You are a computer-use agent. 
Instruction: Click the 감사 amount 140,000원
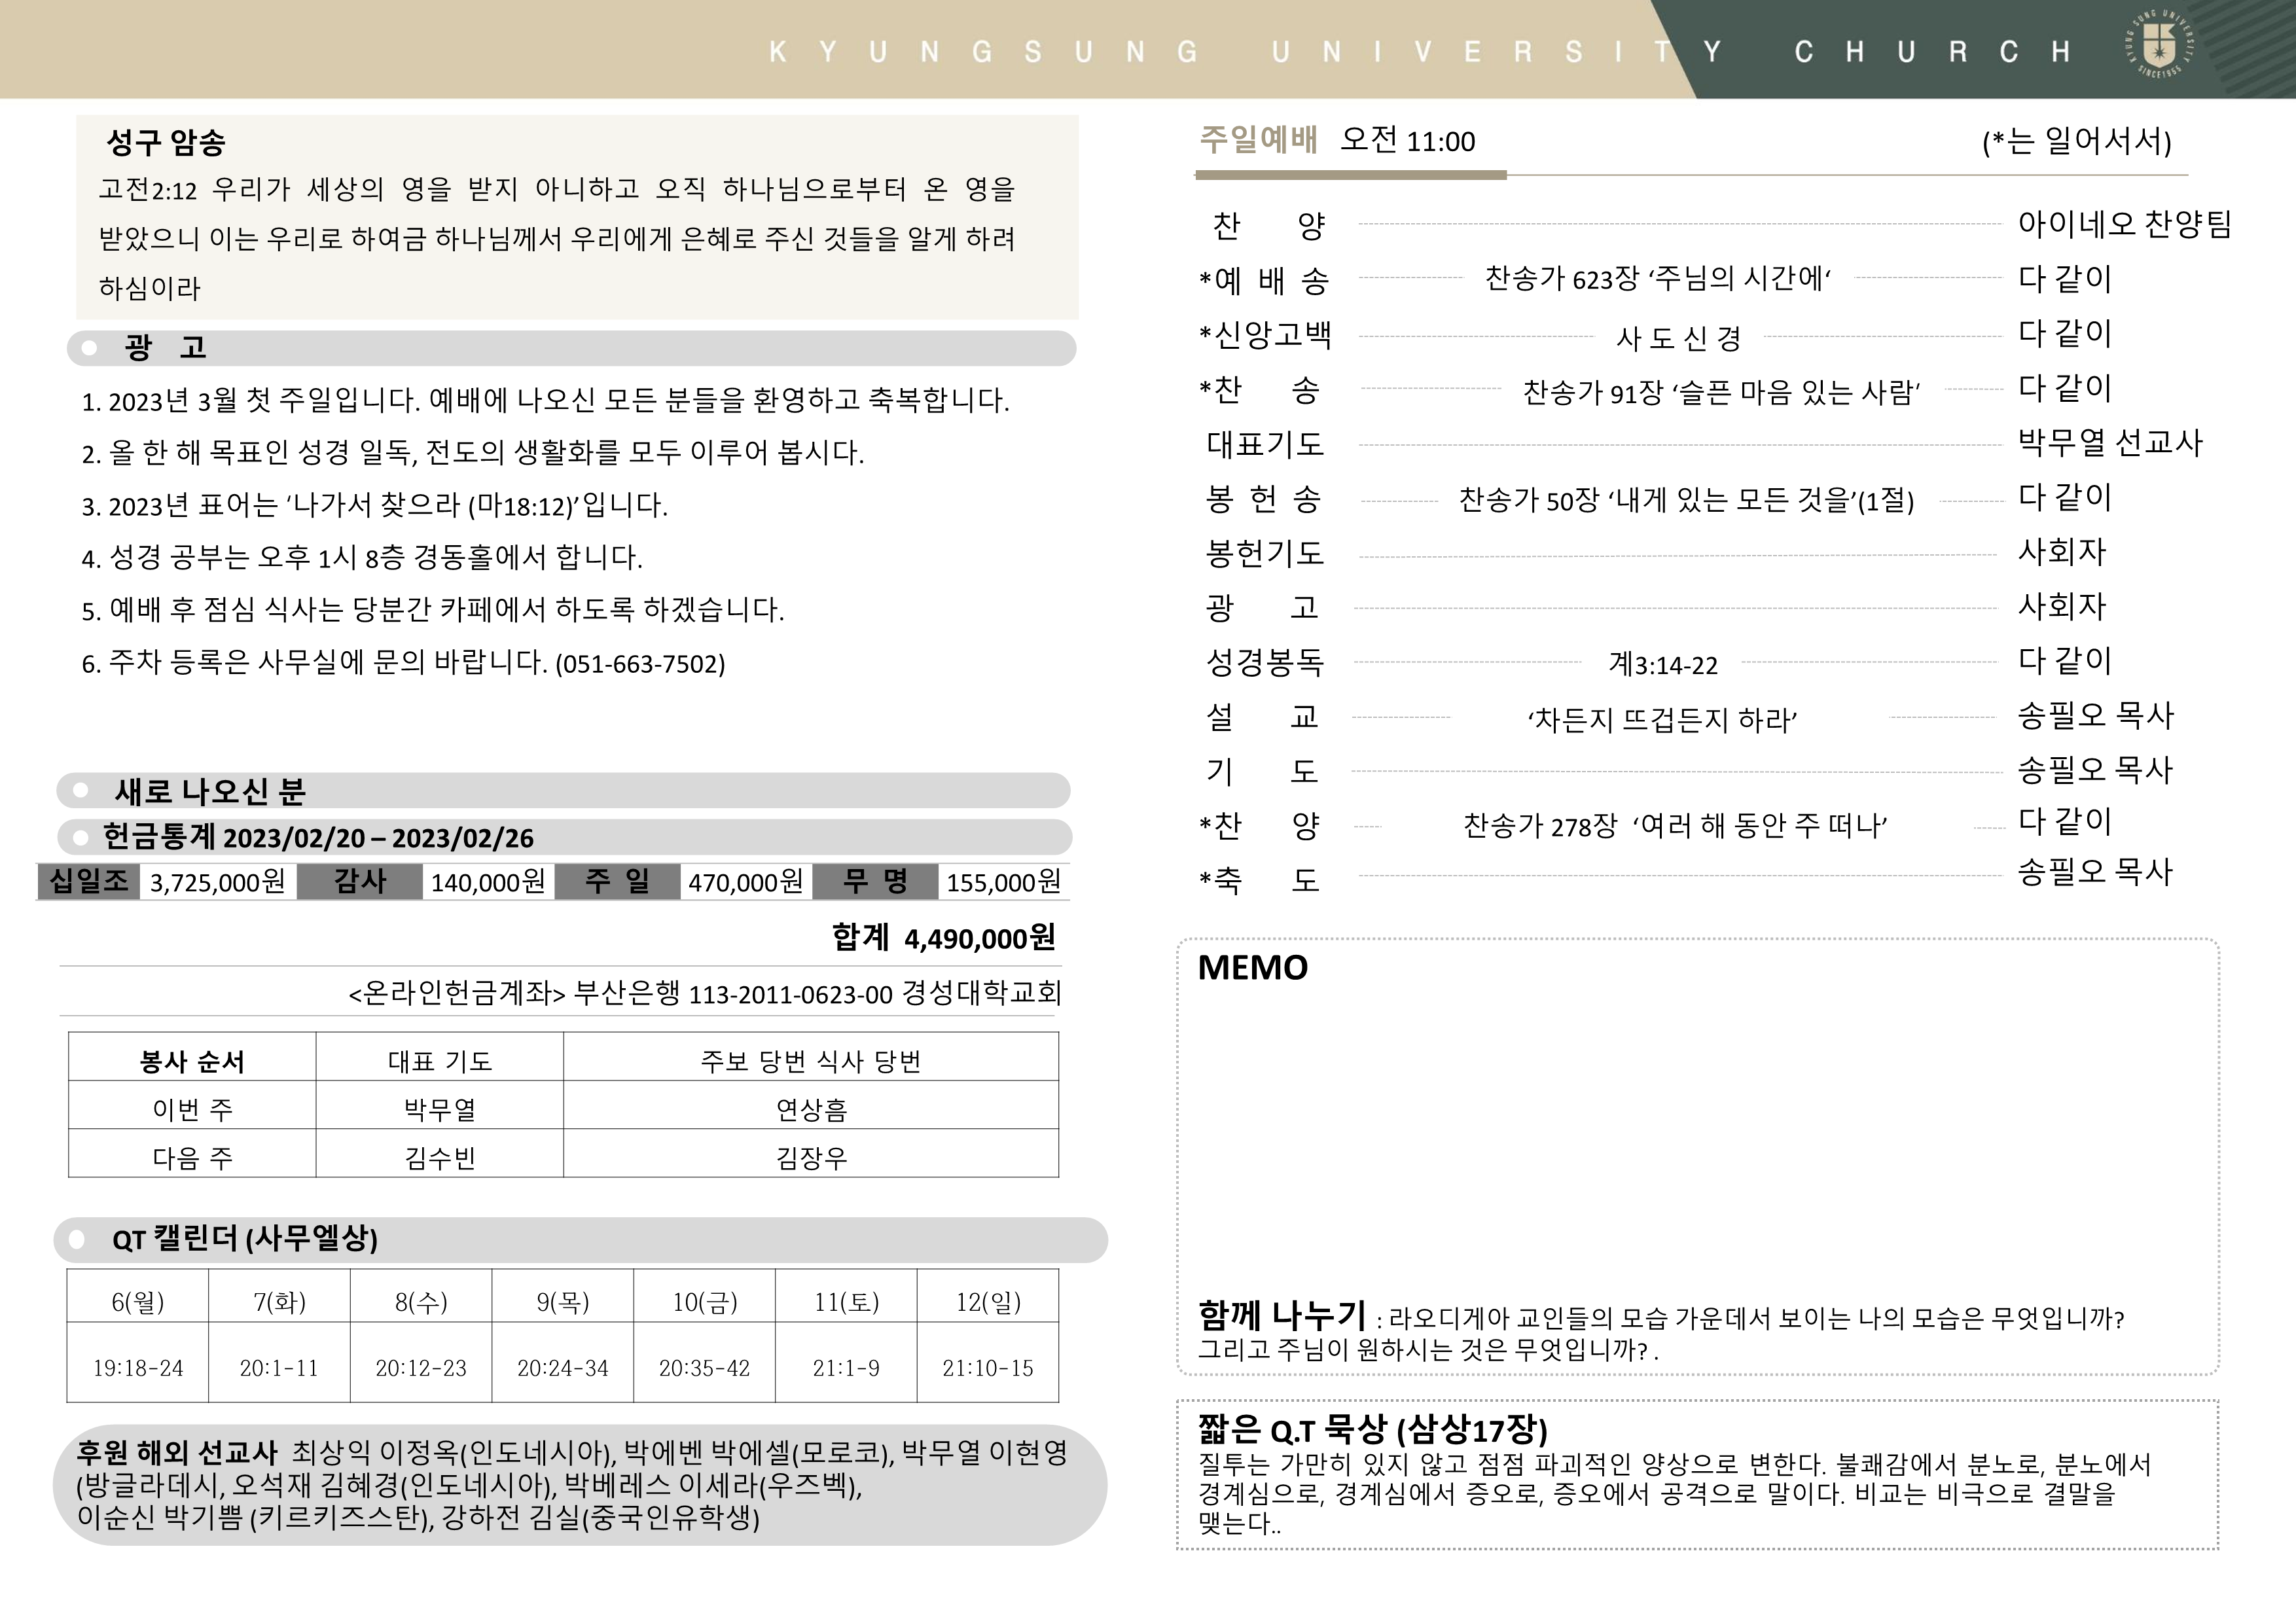coord(488,882)
